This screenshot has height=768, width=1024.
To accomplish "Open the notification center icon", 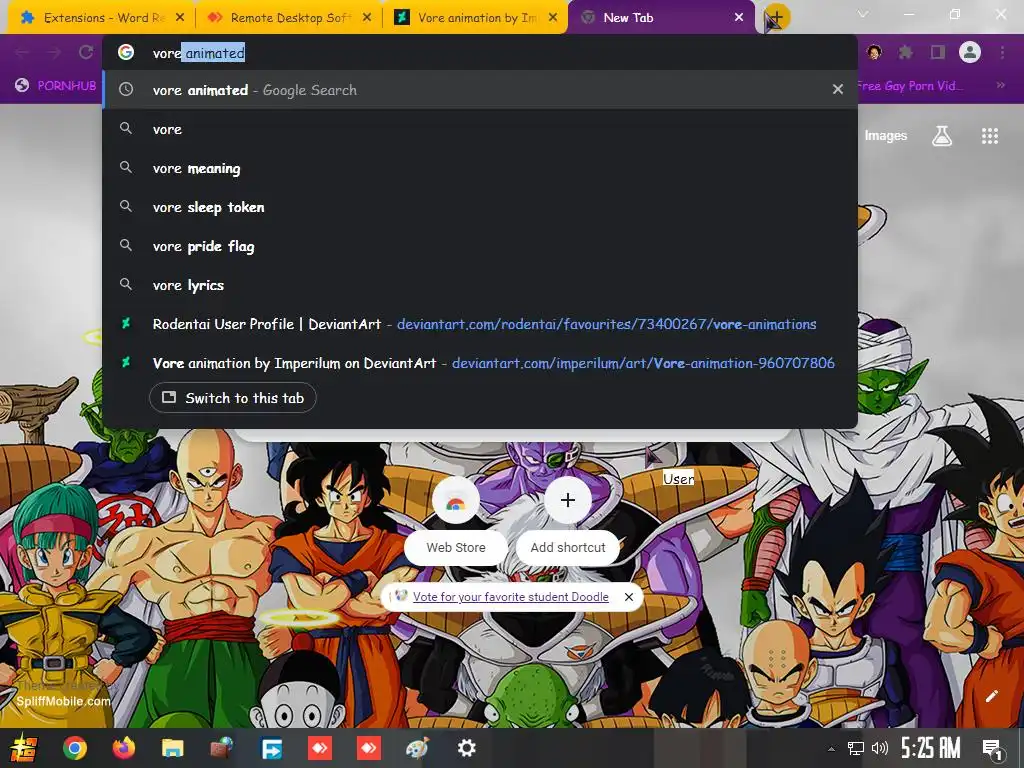I will pos(992,749).
